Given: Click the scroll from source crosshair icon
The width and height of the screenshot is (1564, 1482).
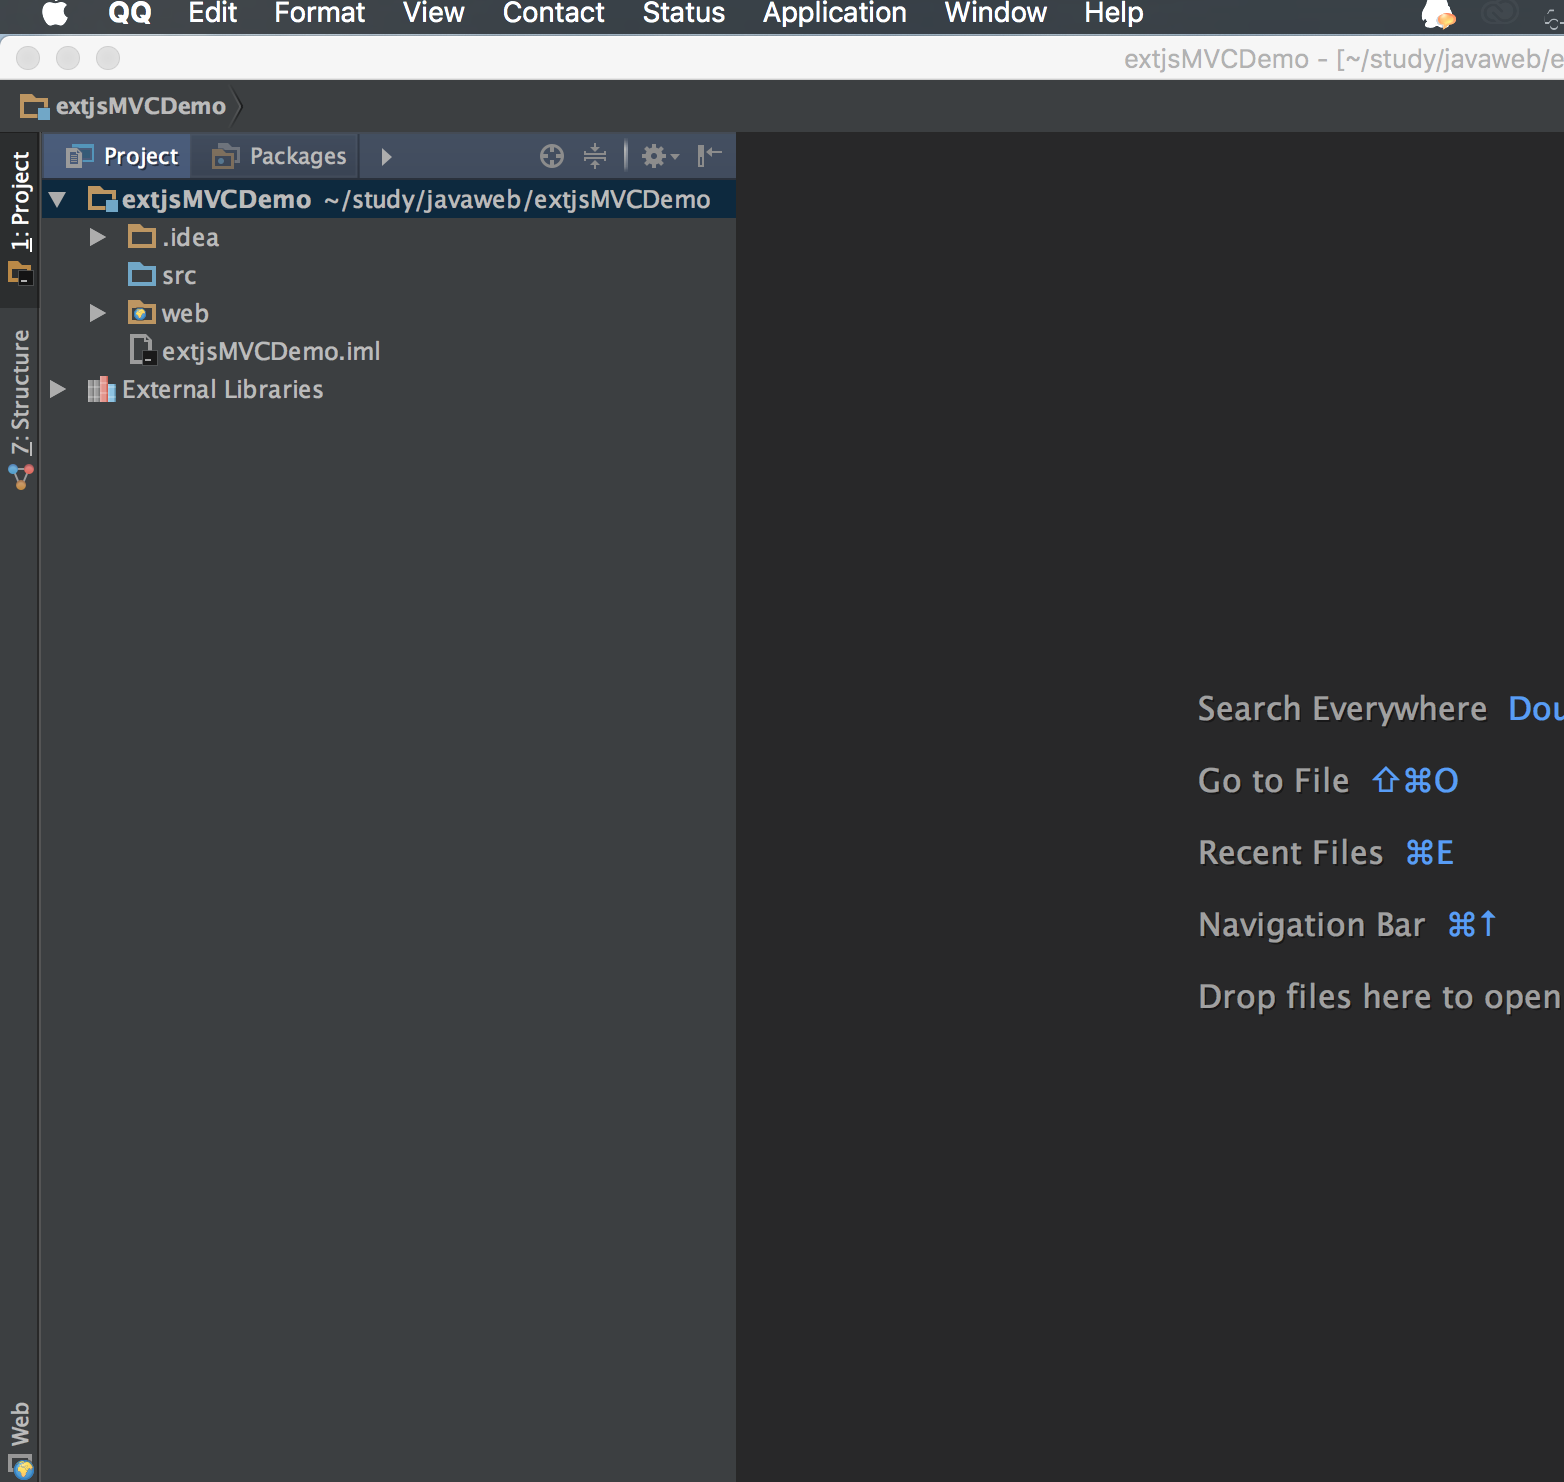Looking at the screenshot, I should coord(551,156).
